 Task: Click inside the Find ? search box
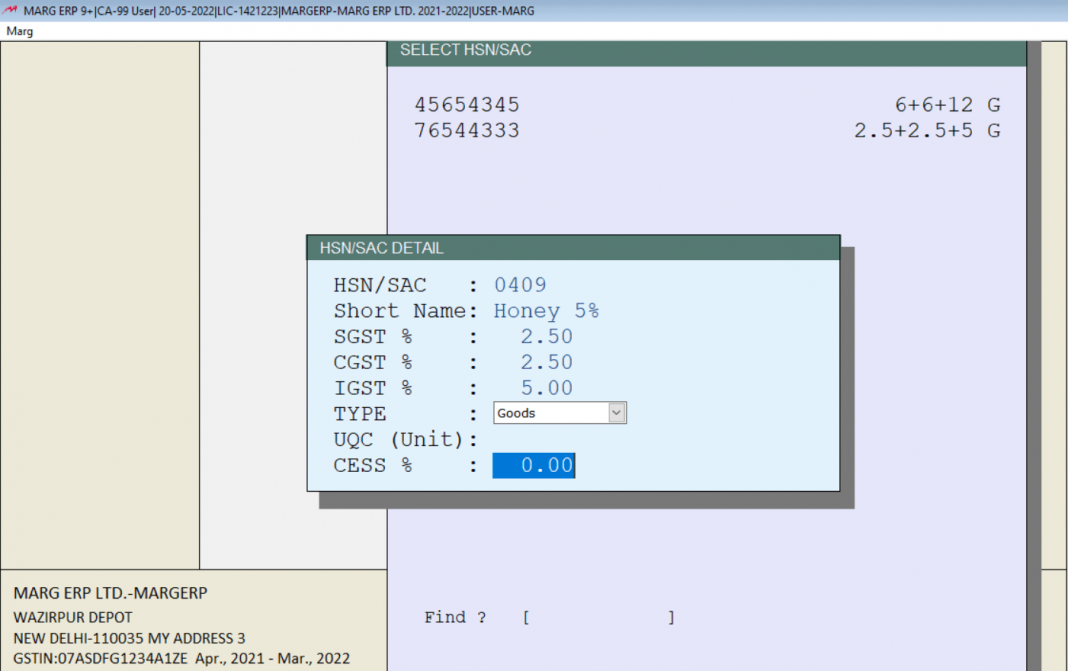(x=596, y=617)
